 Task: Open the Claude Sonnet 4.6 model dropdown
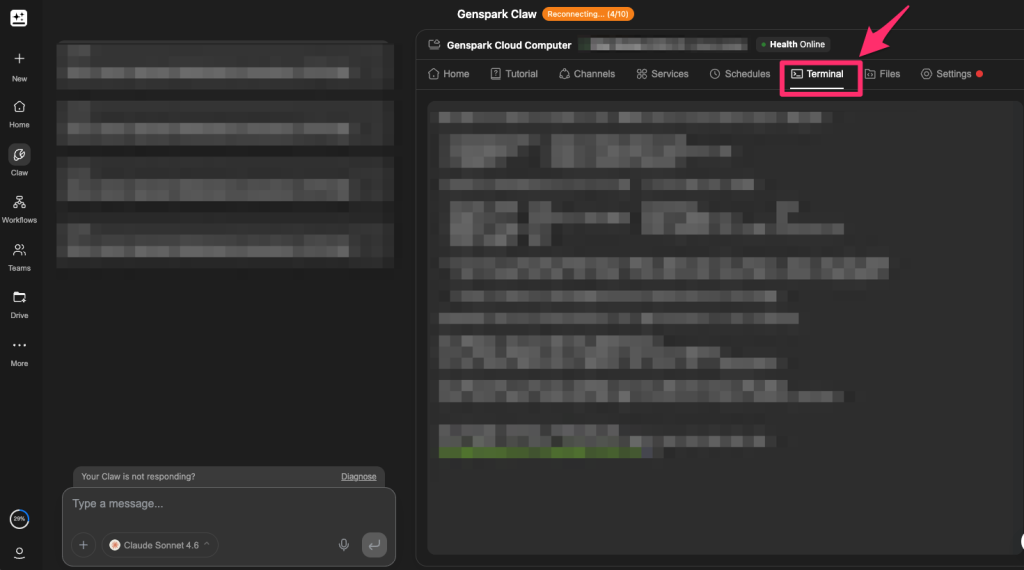160,545
